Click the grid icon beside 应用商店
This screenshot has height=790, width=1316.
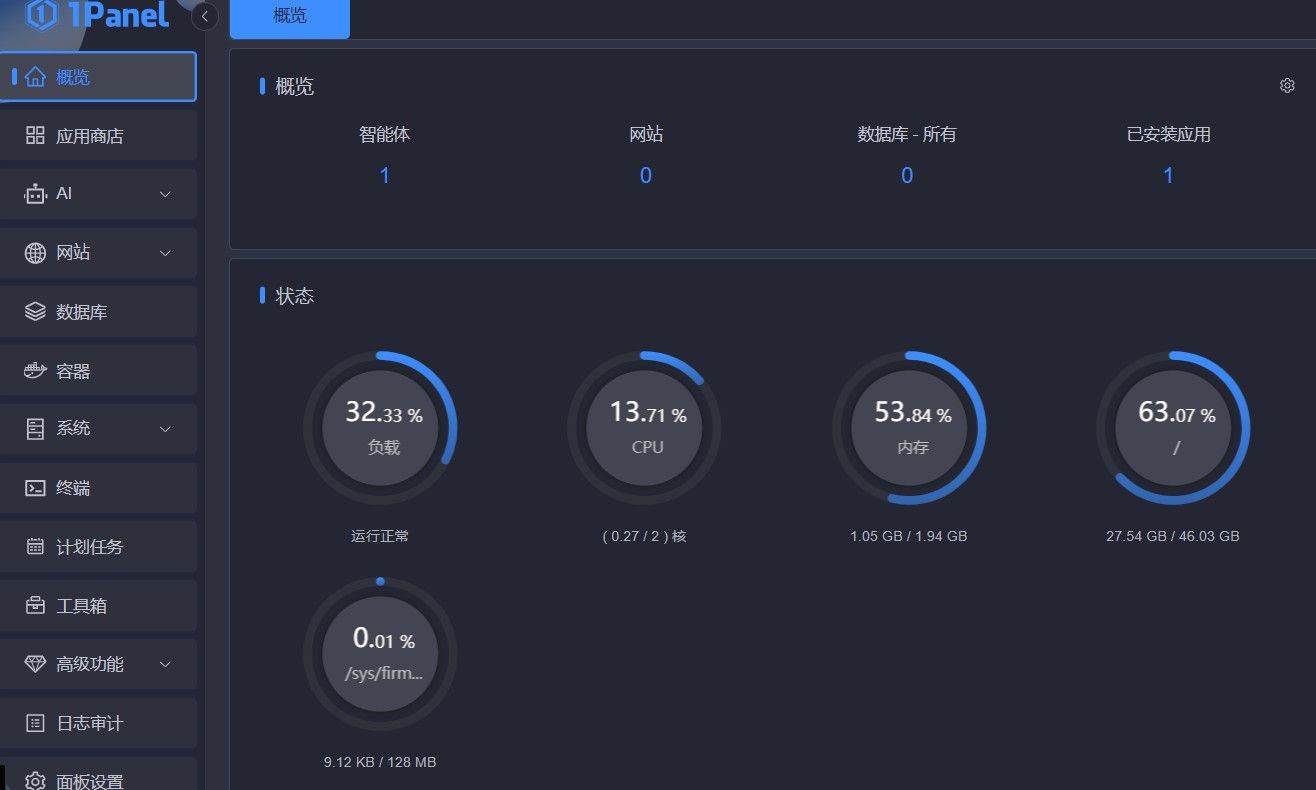[x=35, y=135]
